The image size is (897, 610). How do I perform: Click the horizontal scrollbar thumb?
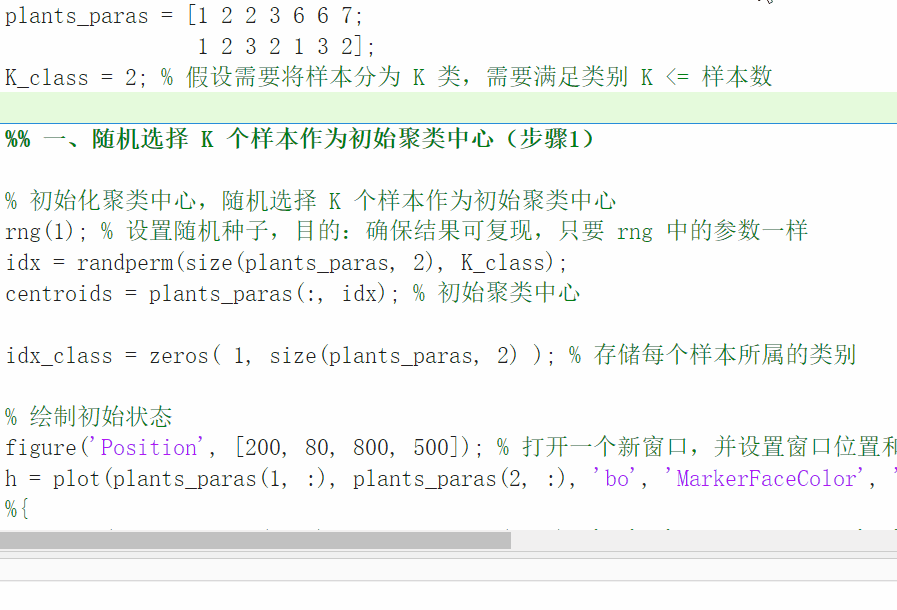(x=255, y=540)
